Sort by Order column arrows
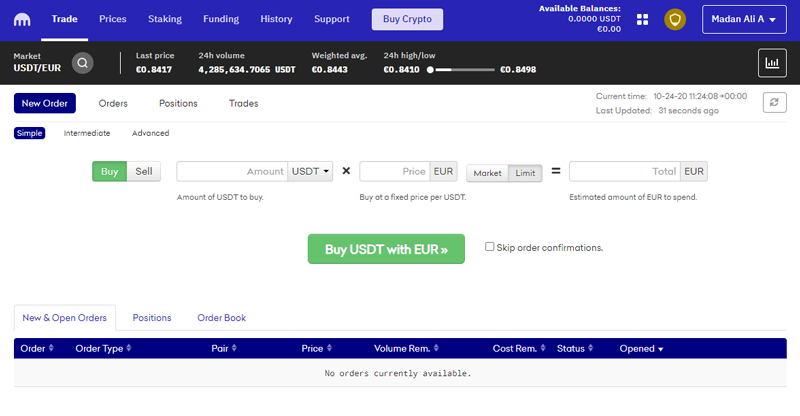Screen dimensions: 800x416 [51, 348]
